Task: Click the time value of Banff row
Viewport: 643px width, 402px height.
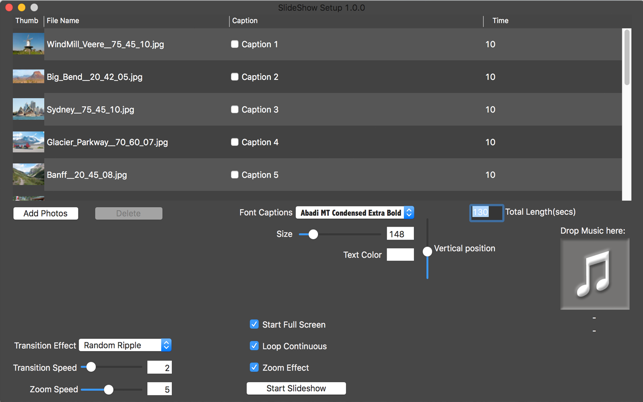Action: [490, 174]
